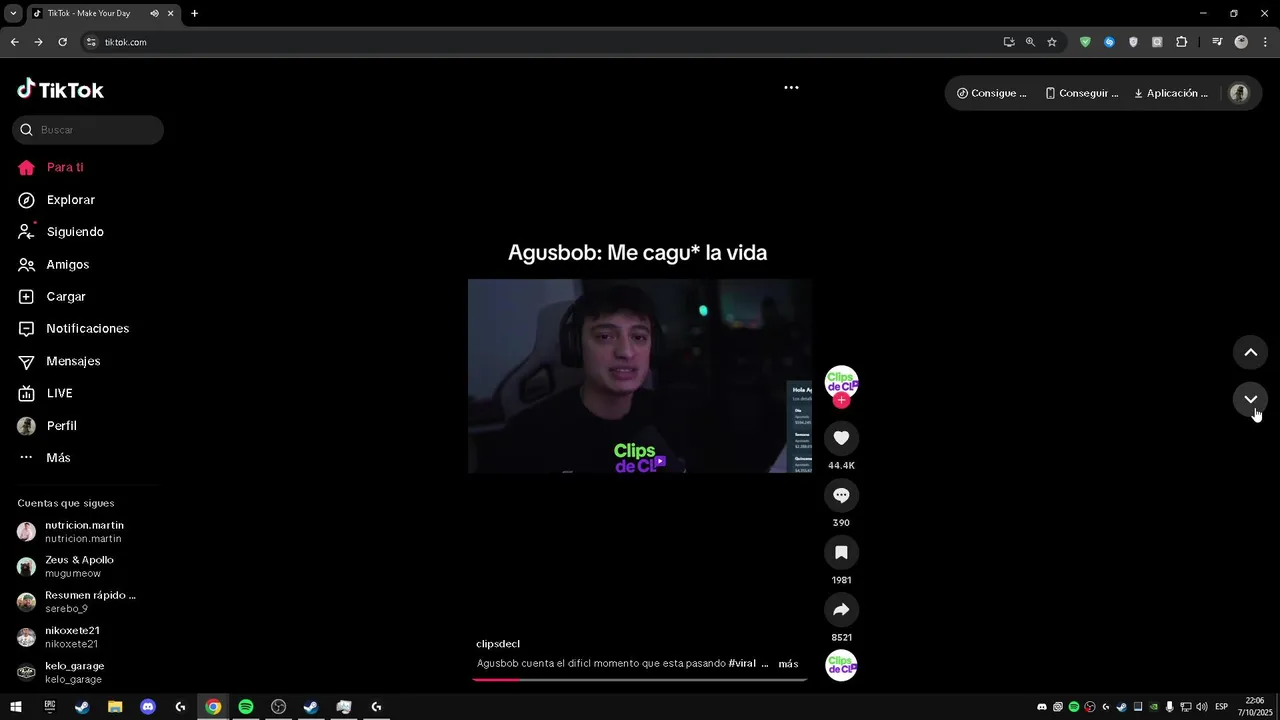Expand the video description with 'más'
Screen dimensions: 1280x720
[x=788, y=664]
